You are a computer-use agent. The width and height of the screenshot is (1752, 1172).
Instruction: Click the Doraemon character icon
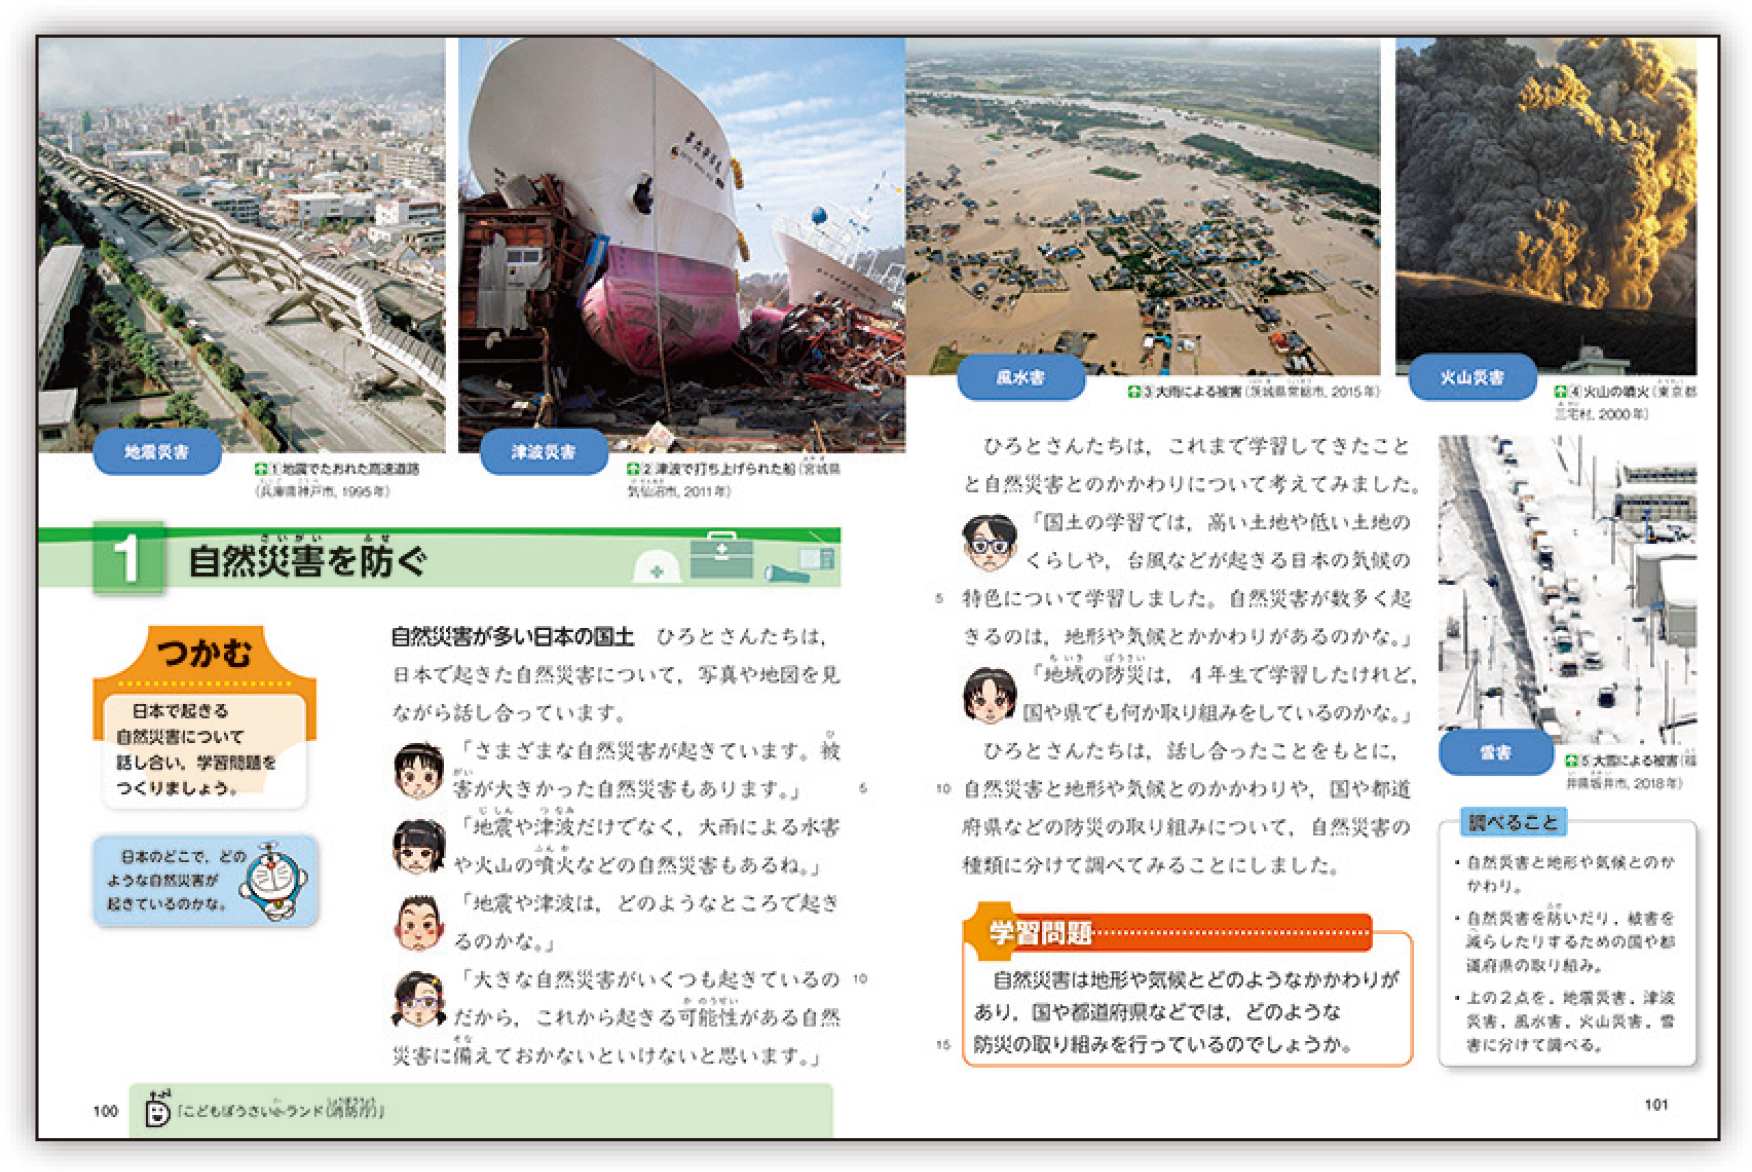[274, 882]
